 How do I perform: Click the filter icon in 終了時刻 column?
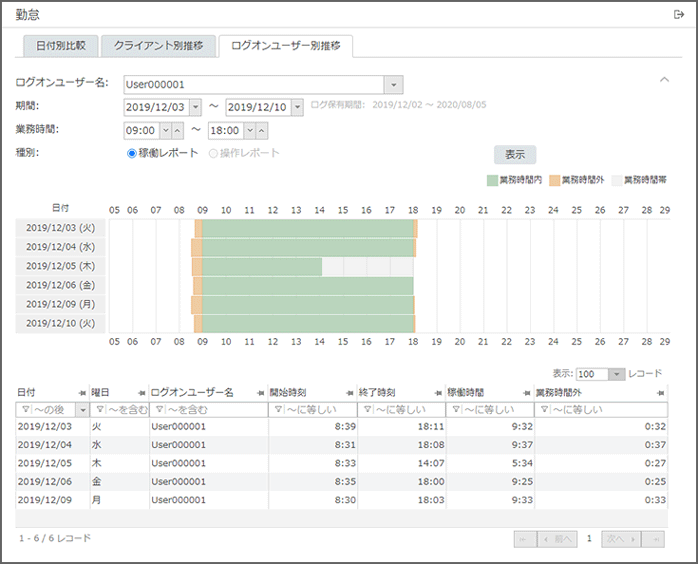(x=366, y=409)
